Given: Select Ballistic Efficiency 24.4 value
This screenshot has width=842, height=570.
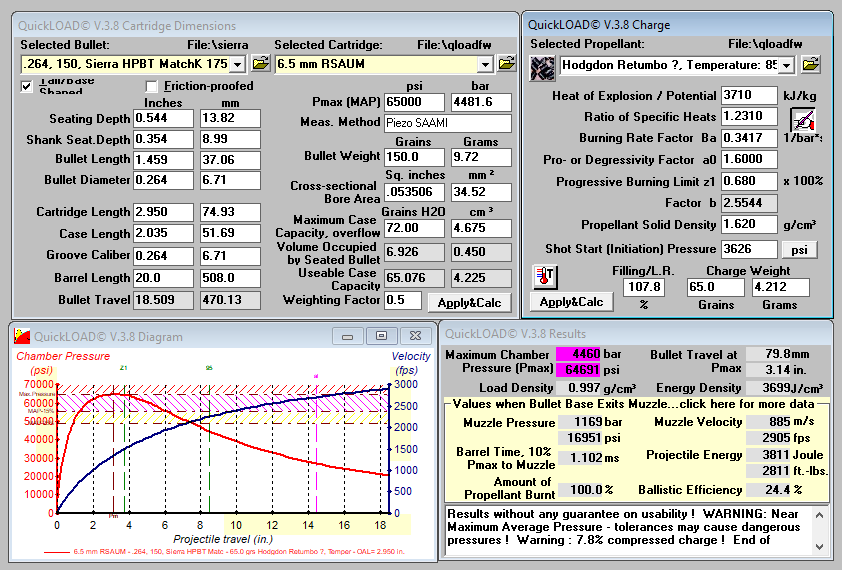Looking at the screenshot, I should (769, 490).
